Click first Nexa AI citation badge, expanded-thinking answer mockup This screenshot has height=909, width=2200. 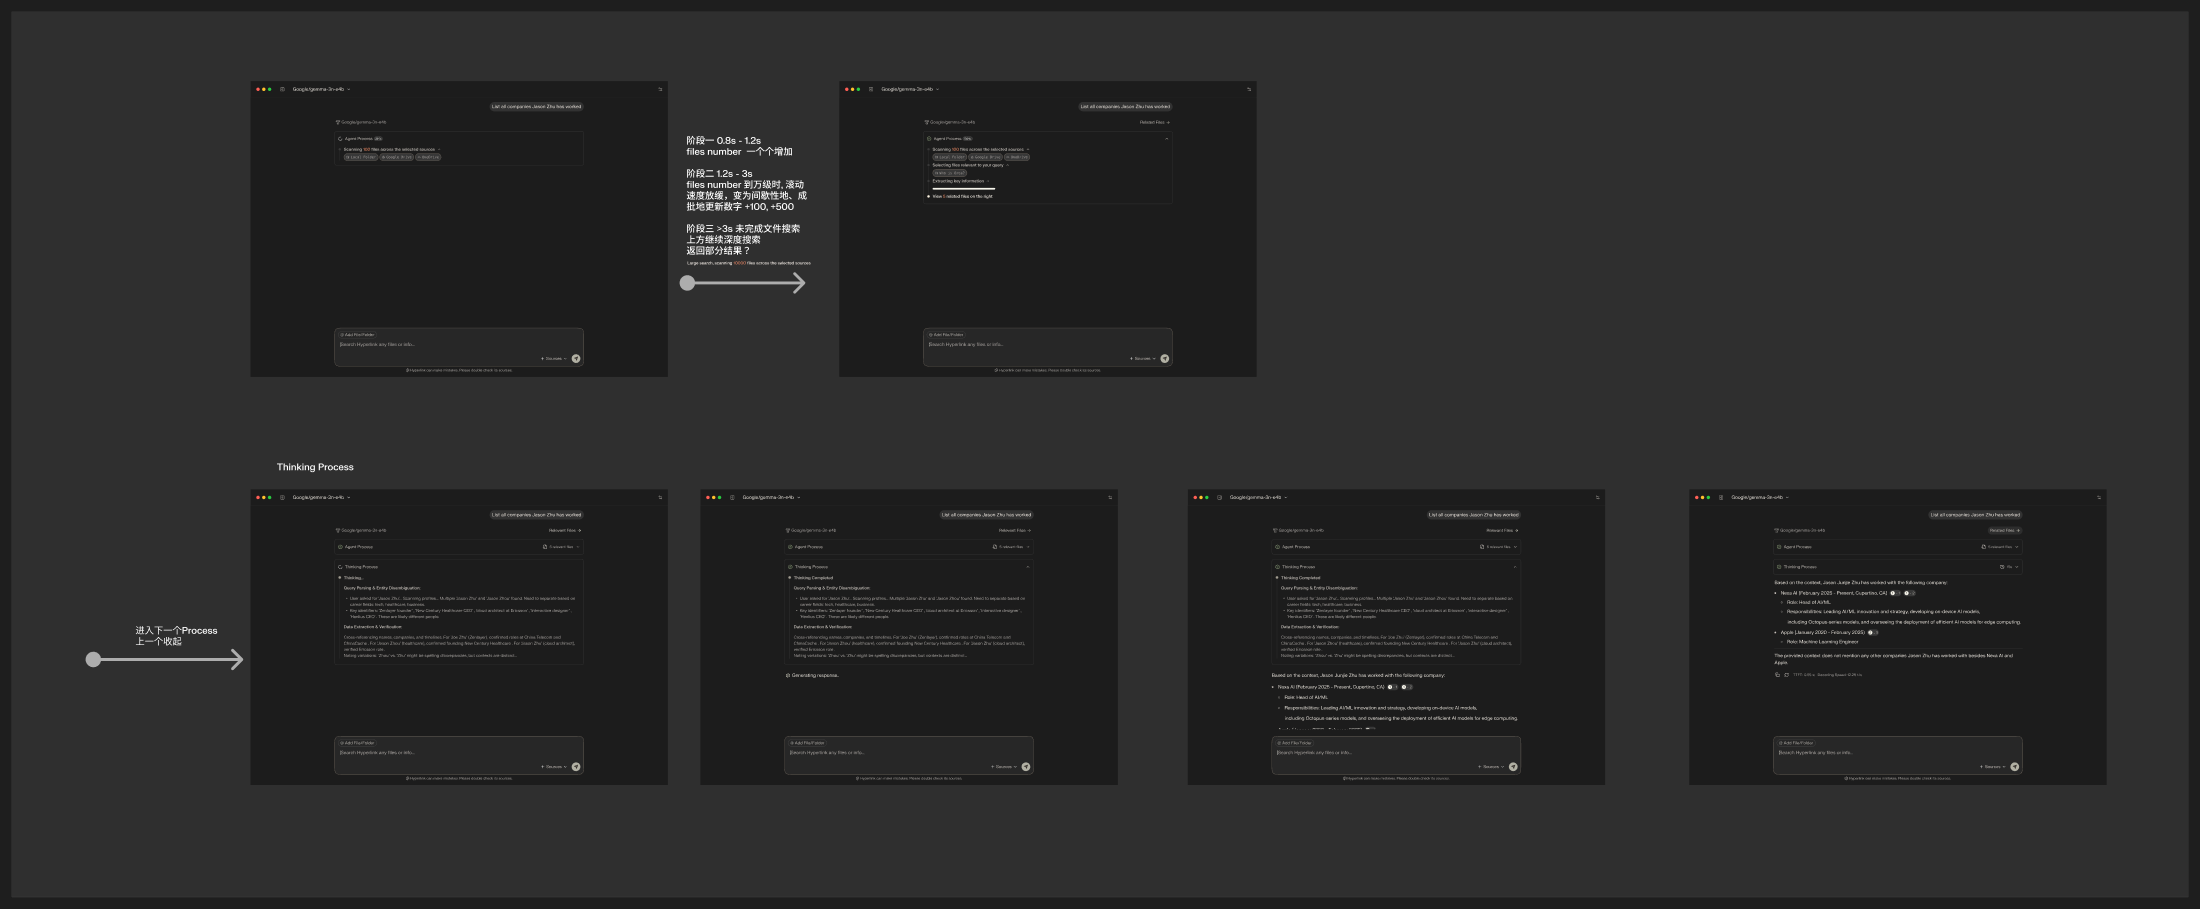tap(1392, 687)
